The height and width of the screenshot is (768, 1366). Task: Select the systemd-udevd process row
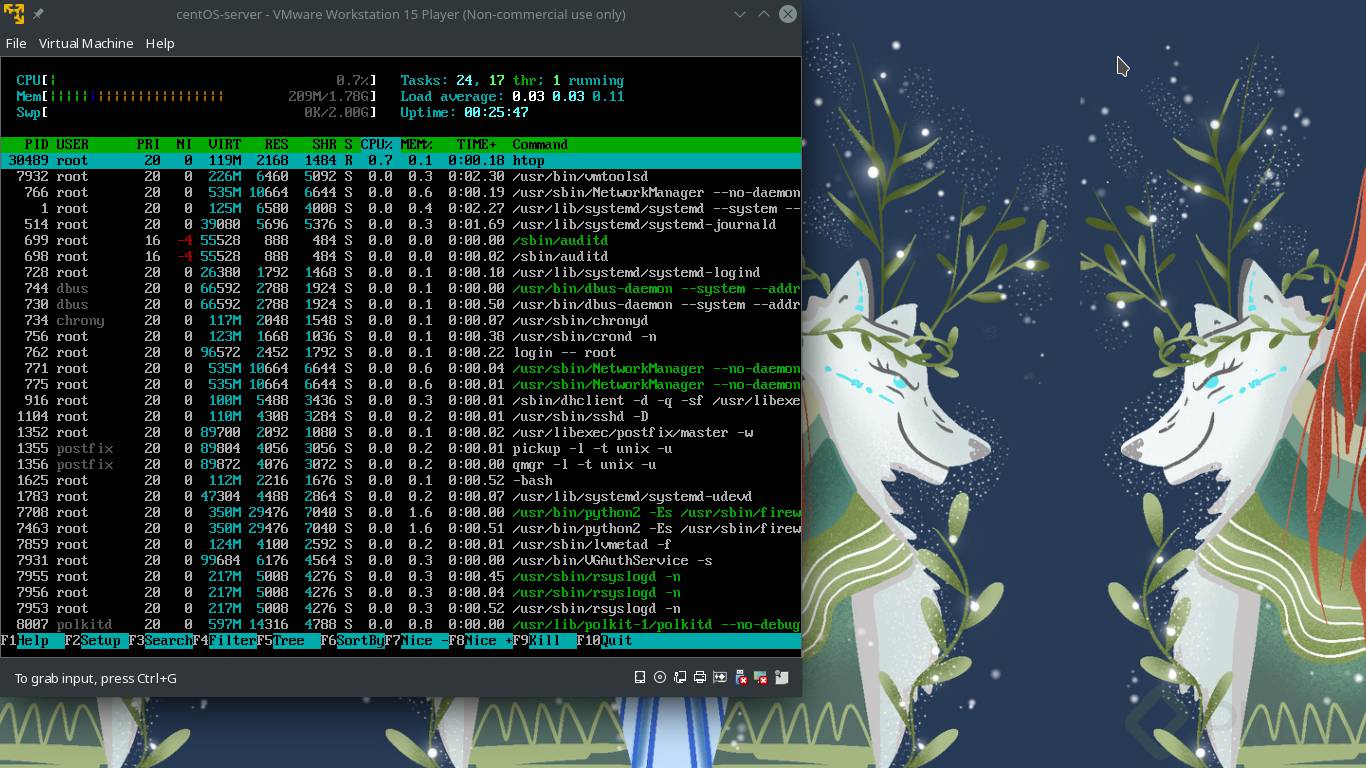[x=400, y=497]
